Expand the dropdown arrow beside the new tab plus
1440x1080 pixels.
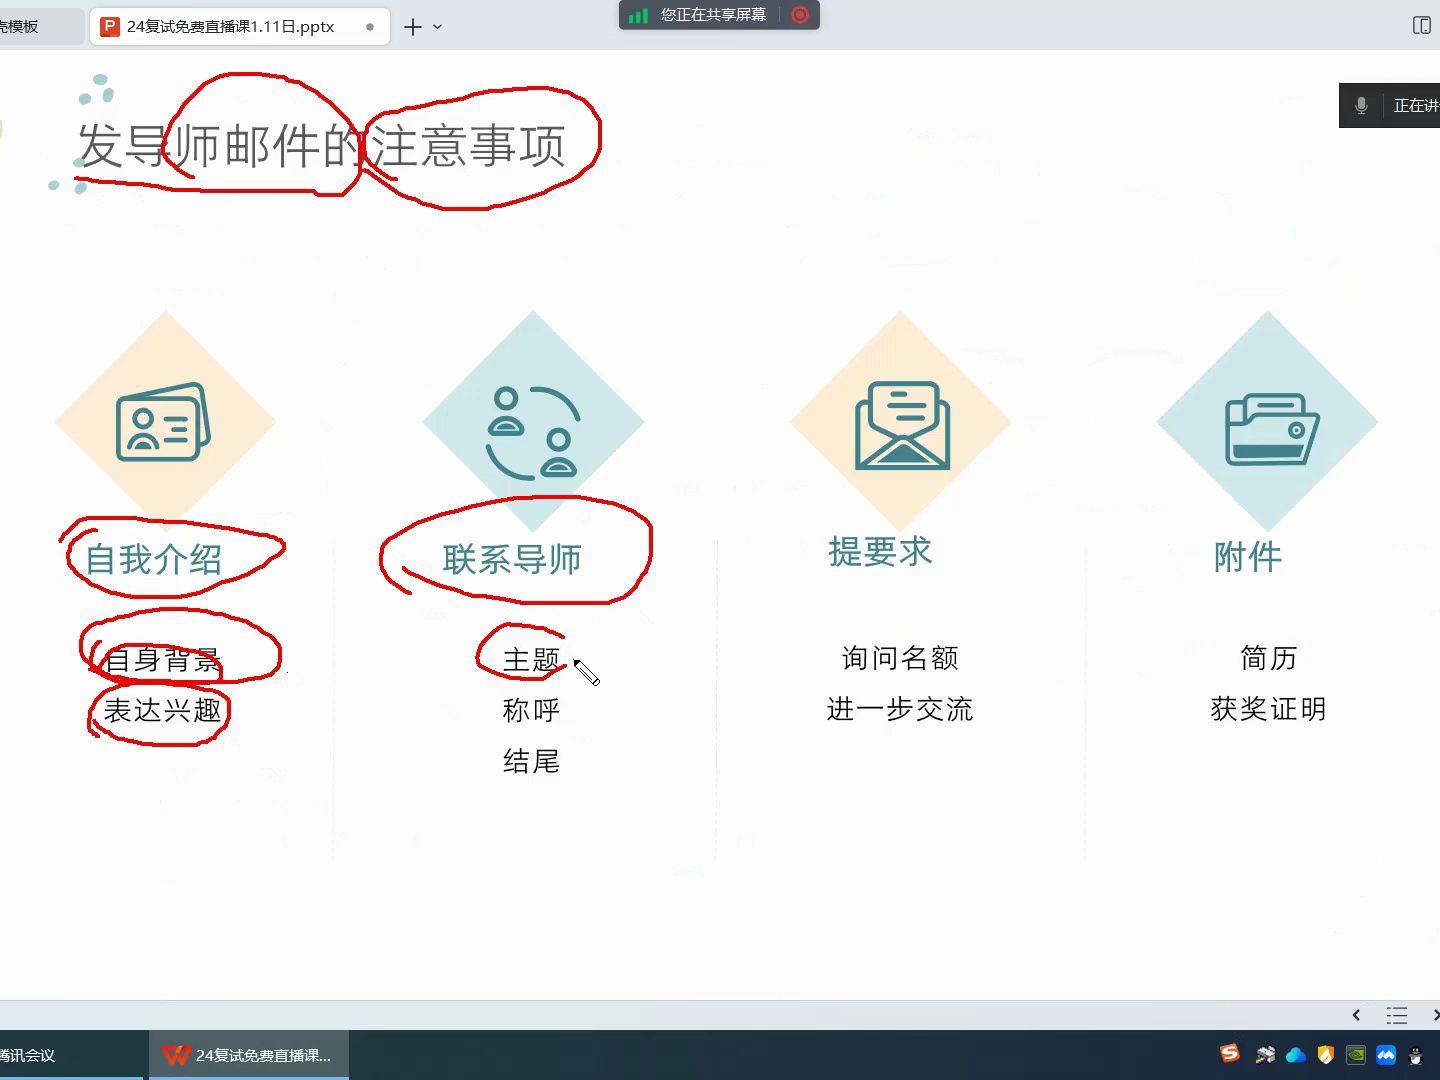tap(437, 27)
